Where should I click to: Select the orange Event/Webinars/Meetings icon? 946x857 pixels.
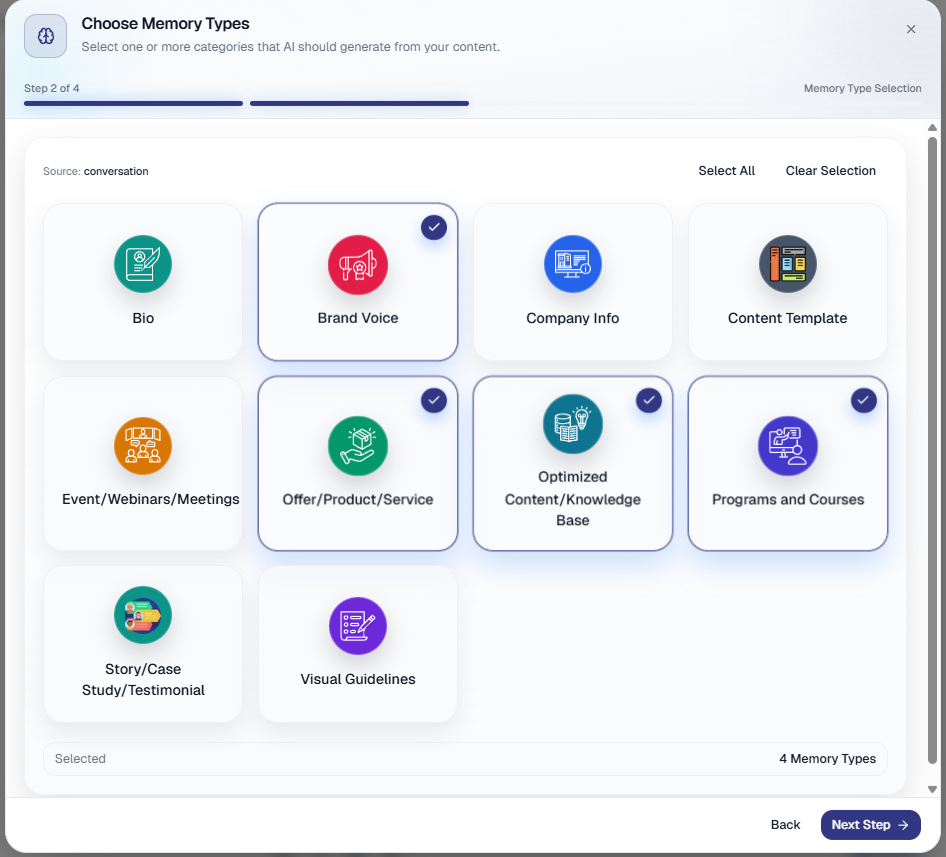pyautogui.click(x=143, y=446)
